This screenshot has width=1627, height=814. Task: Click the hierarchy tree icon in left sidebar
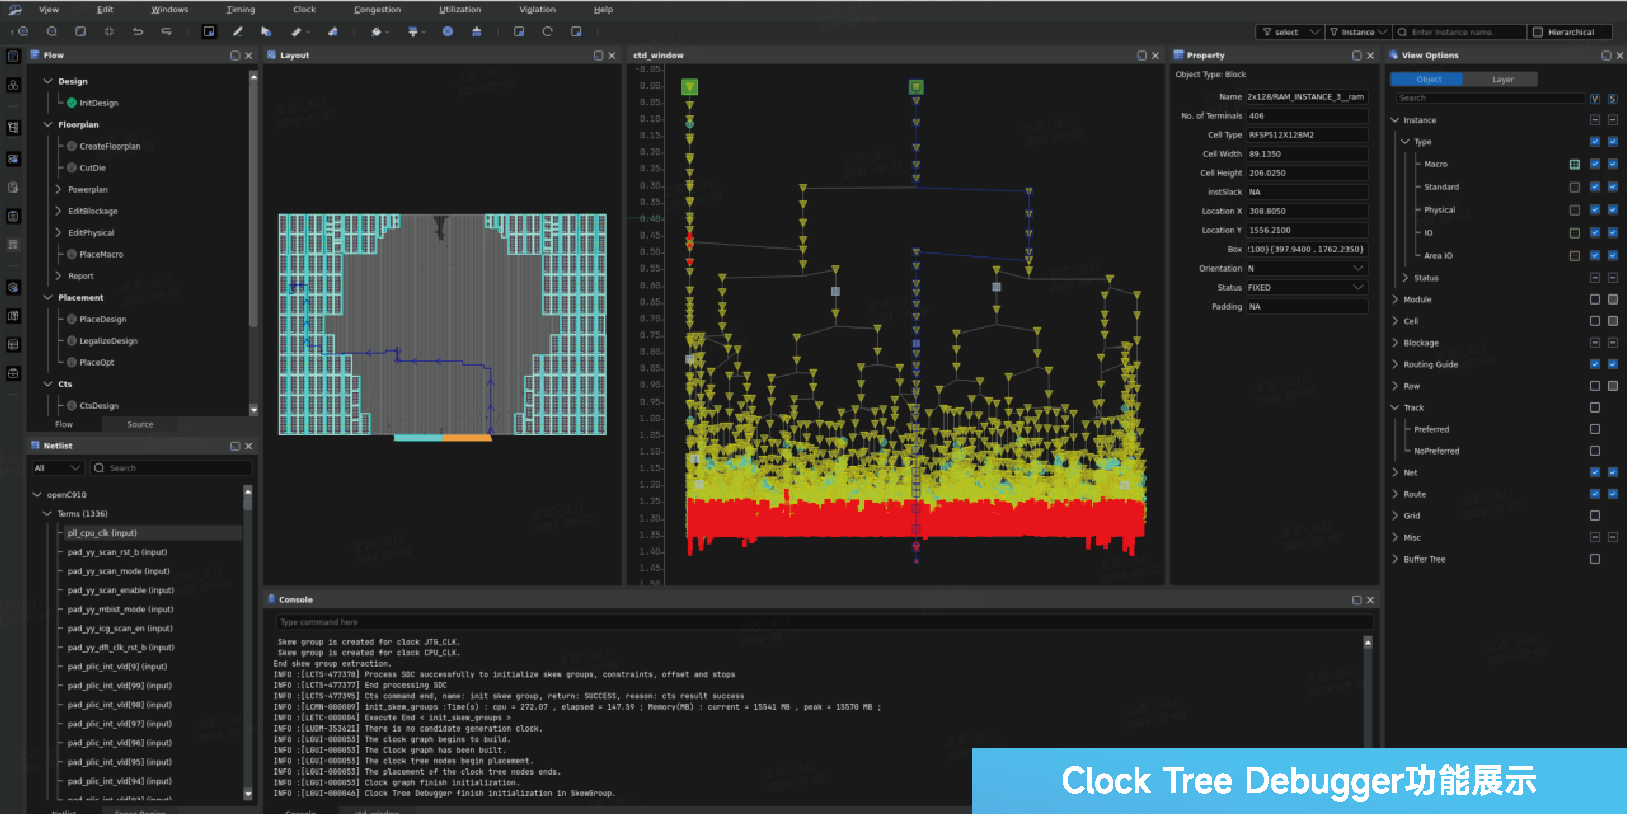(x=13, y=128)
